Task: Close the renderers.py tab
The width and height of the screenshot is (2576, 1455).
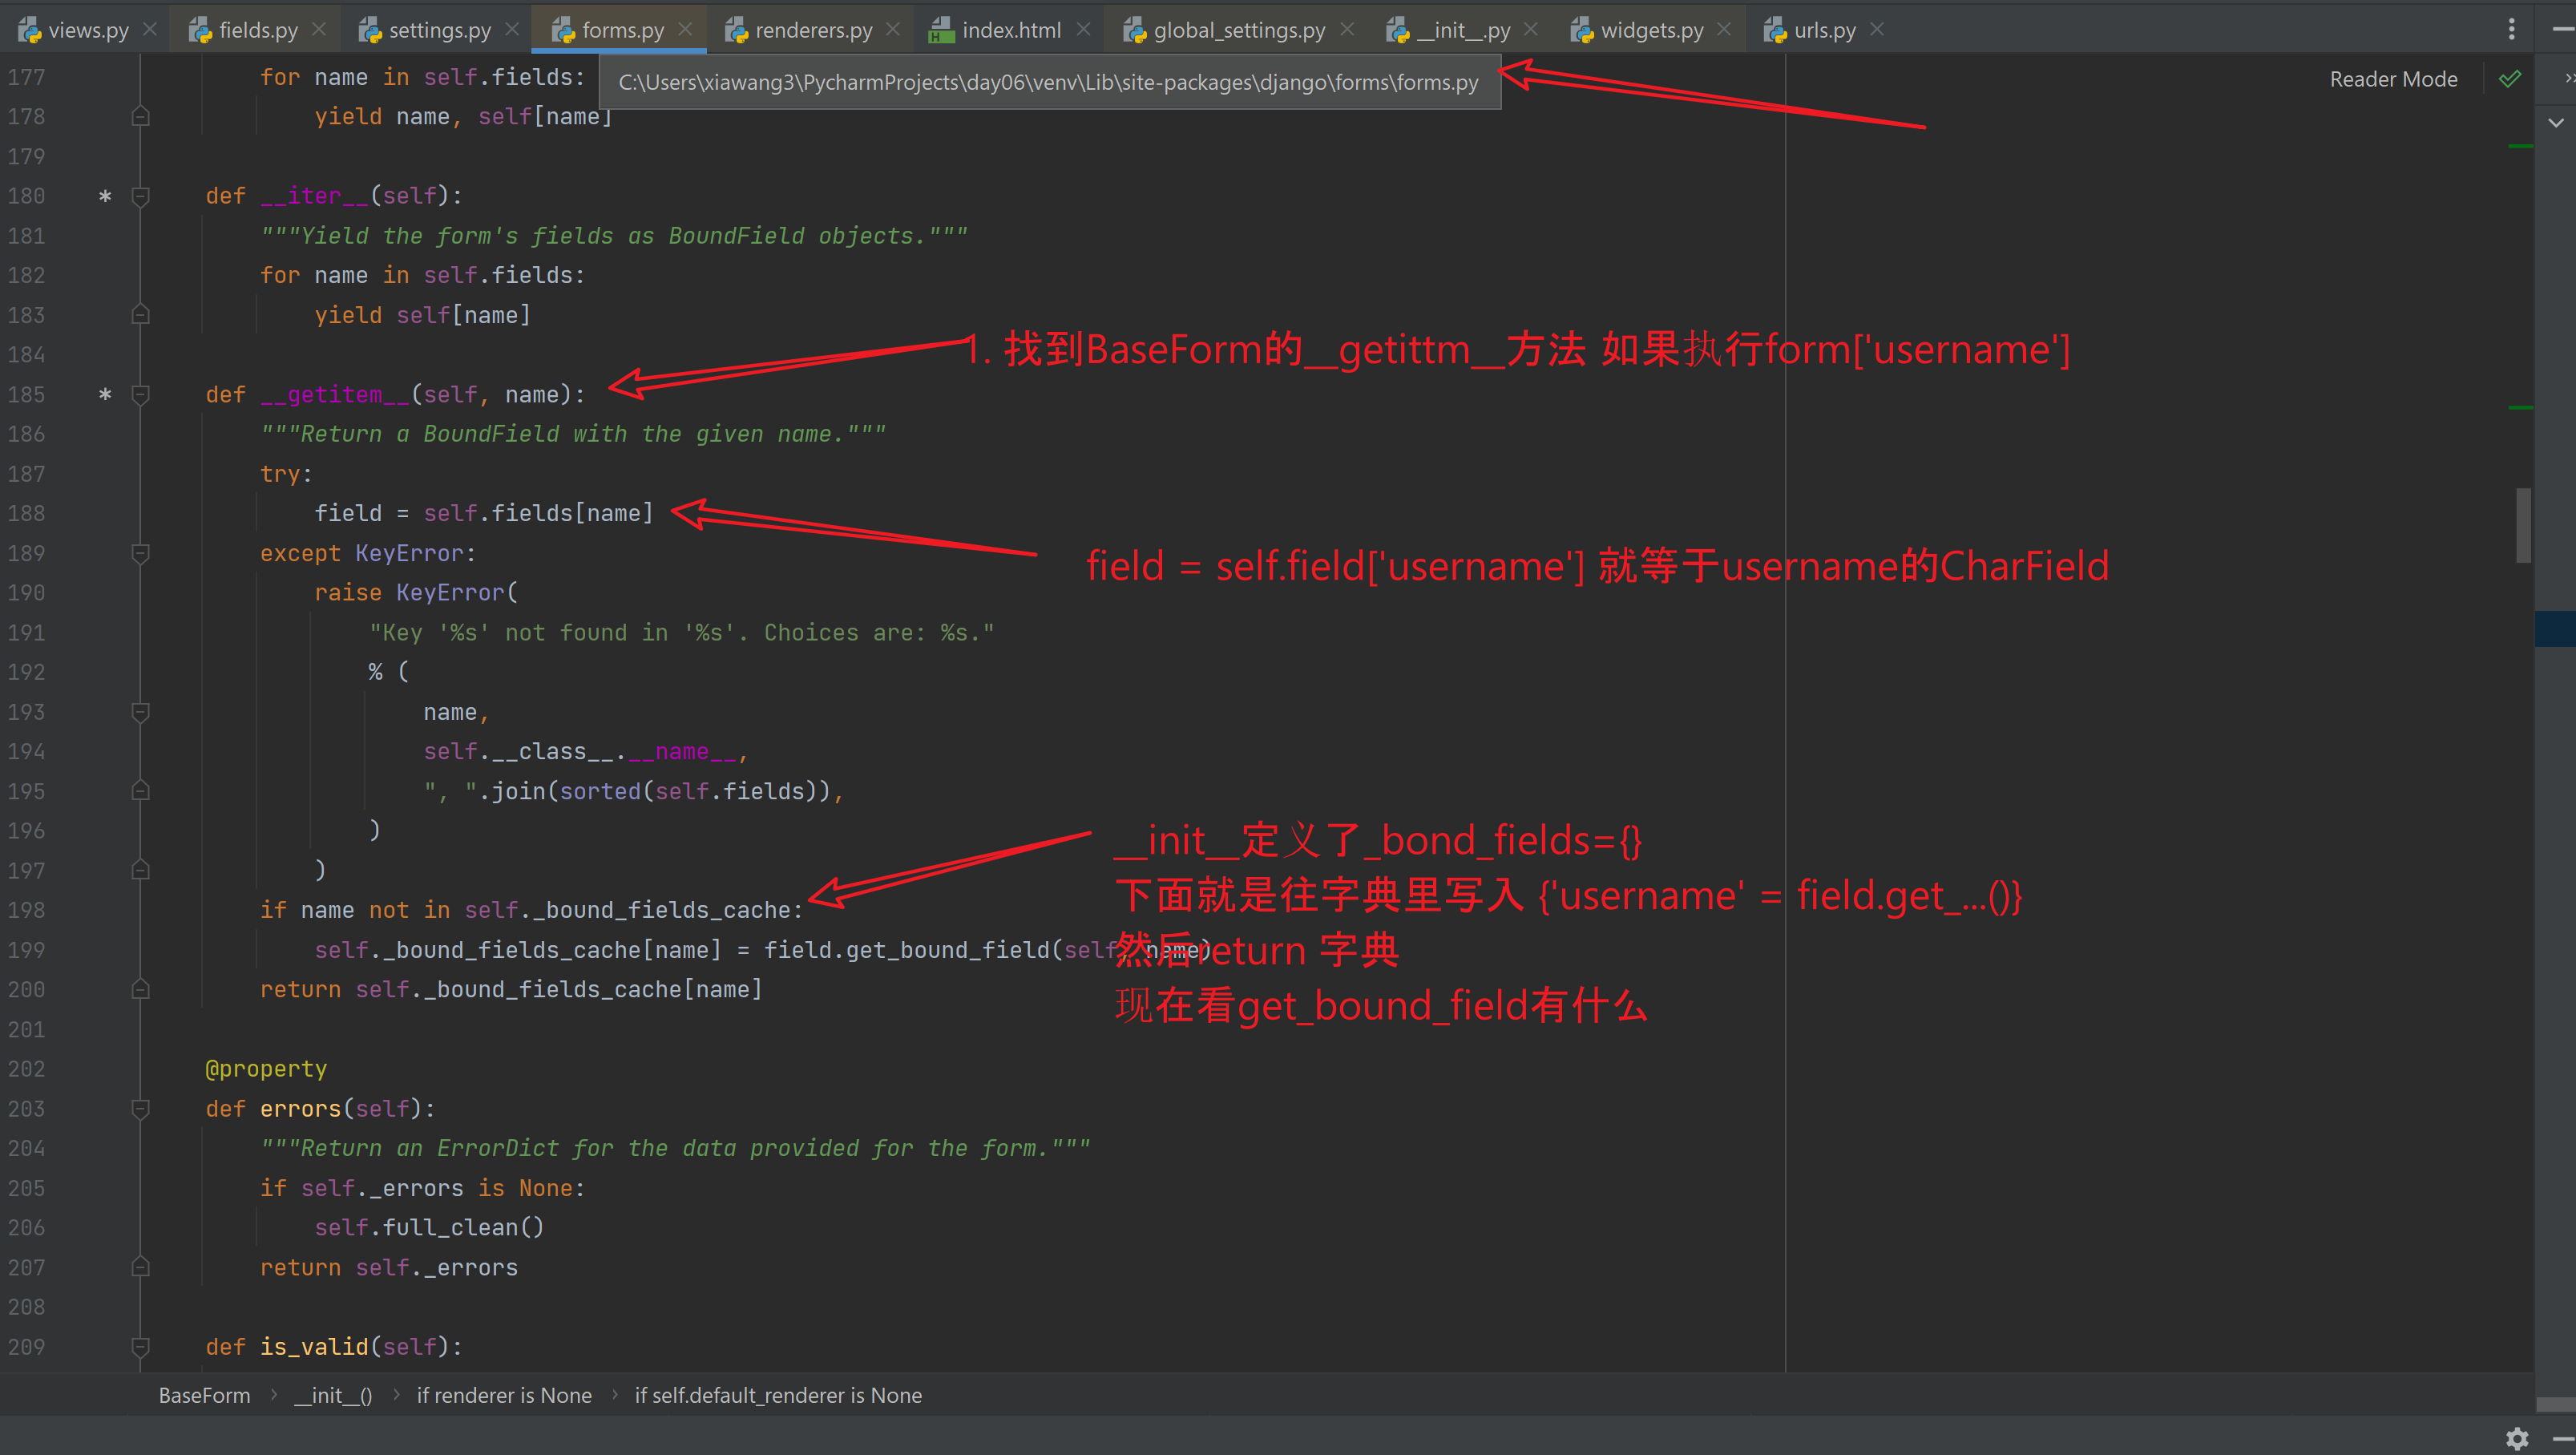Action: [893, 30]
